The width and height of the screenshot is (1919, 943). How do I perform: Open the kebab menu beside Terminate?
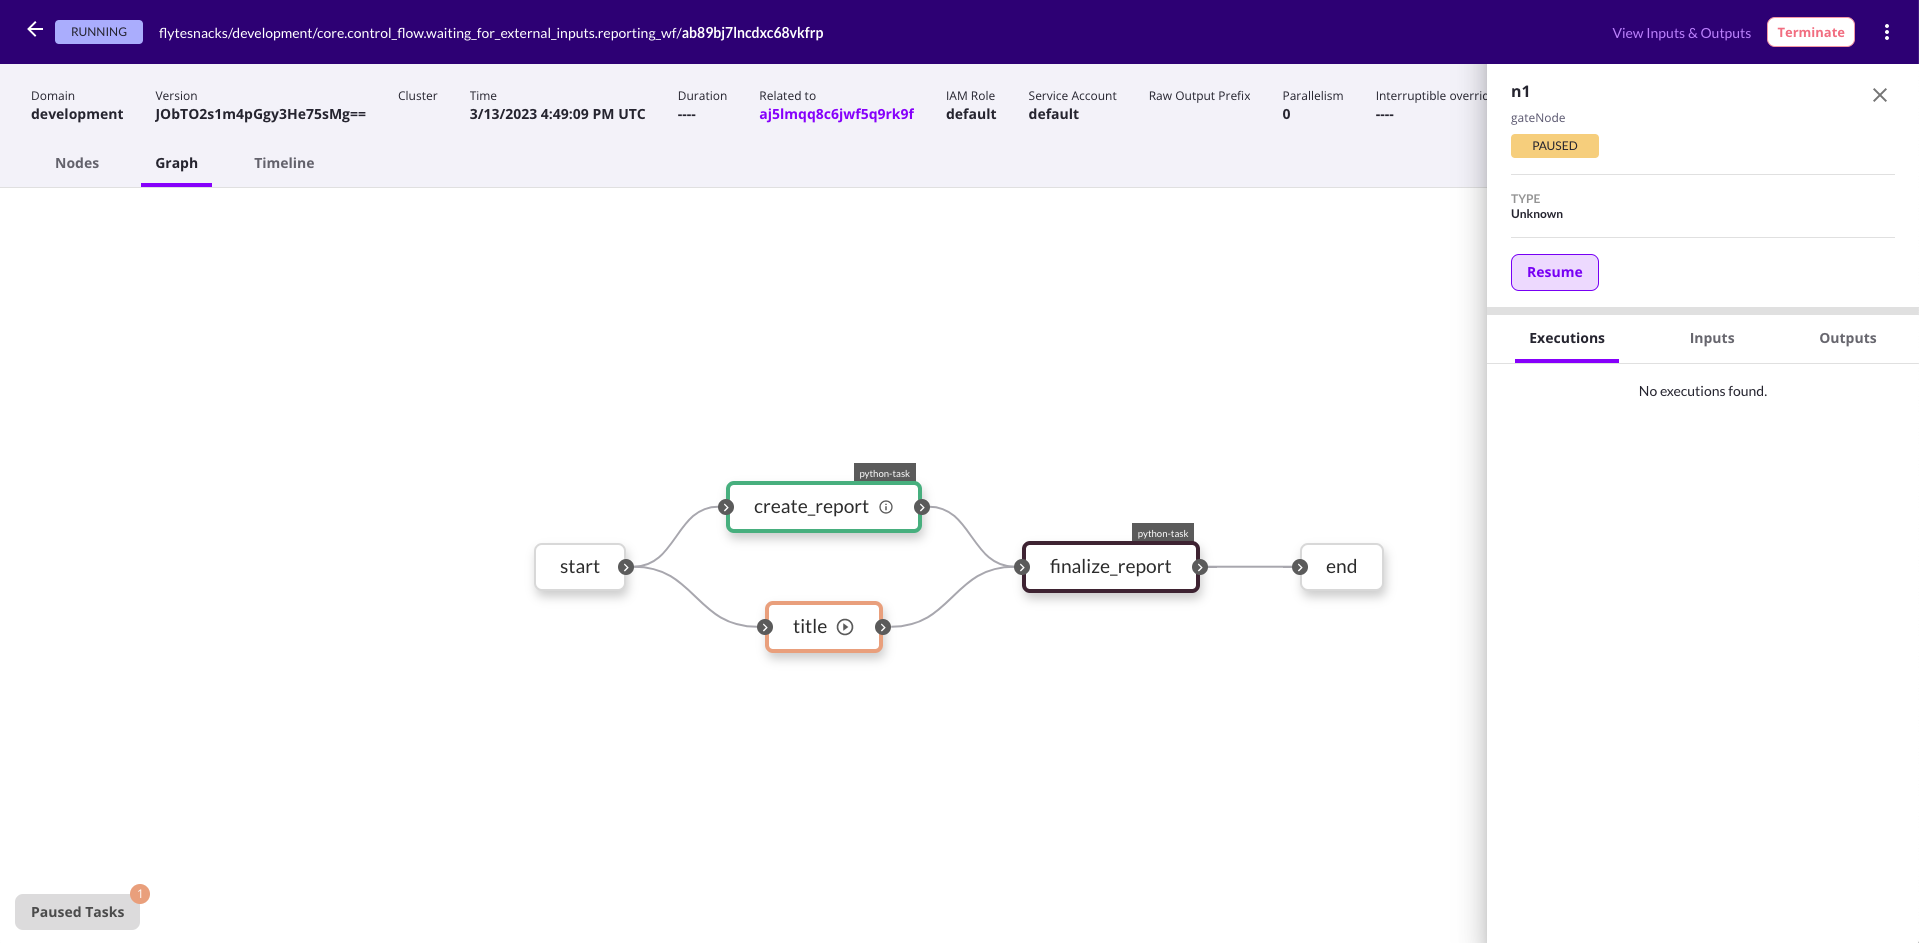point(1887,31)
